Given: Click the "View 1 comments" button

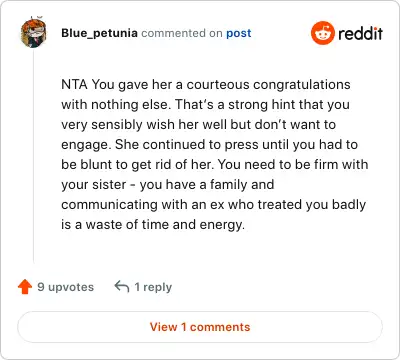Looking at the screenshot, I should (x=200, y=327).
